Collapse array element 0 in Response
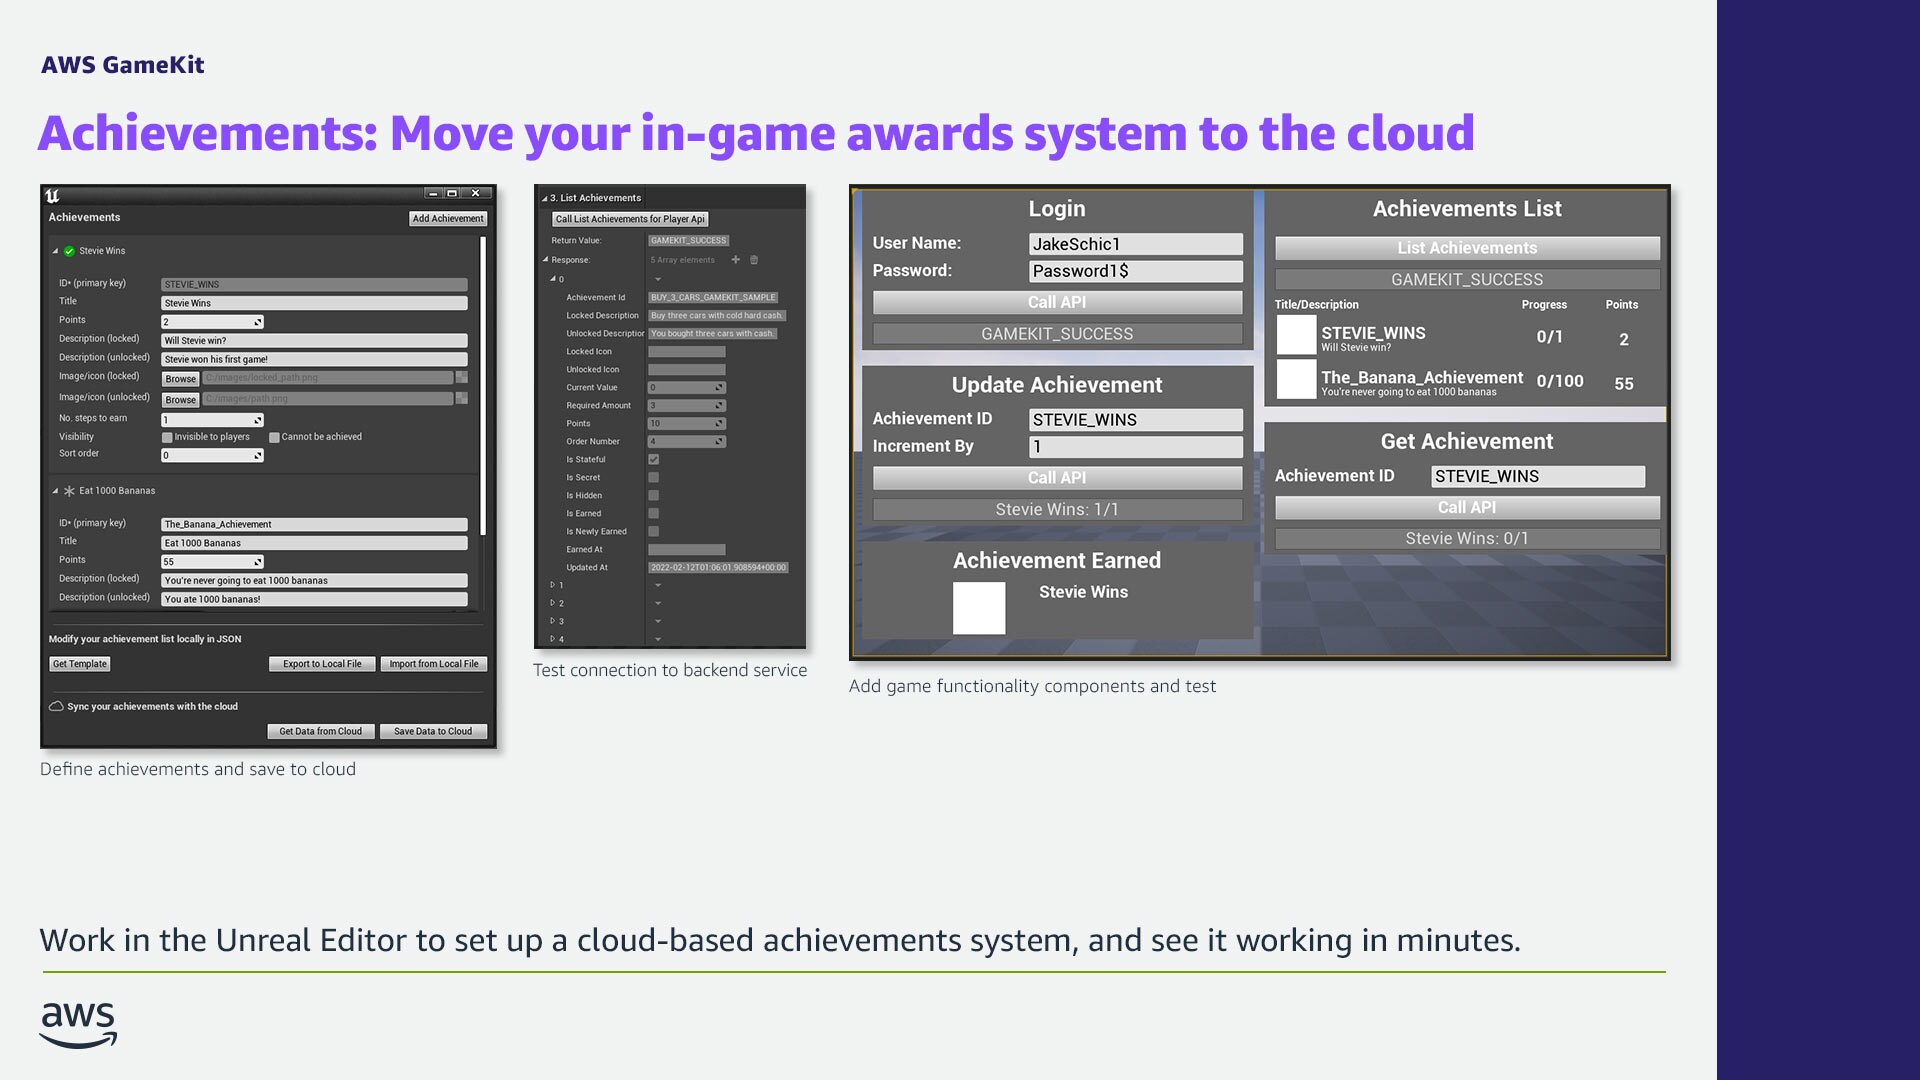This screenshot has width=1920, height=1080. (553, 279)
